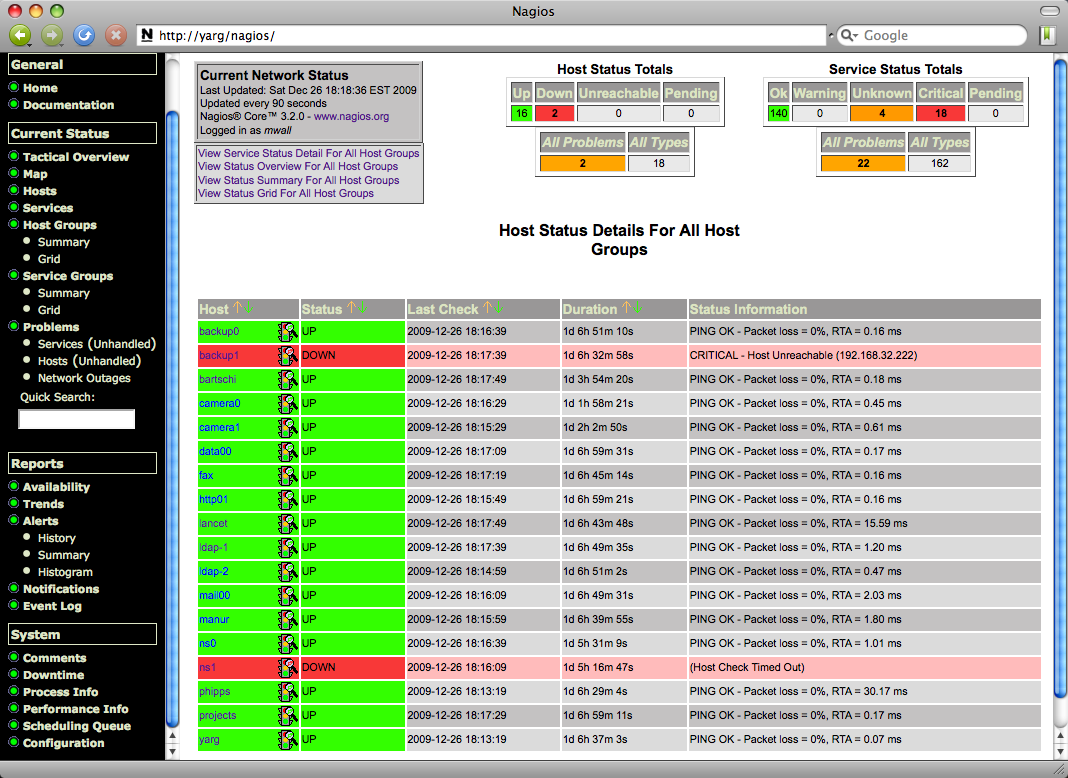View service details icon for backup1
This screenshot has width=1068, height=778.
(x=288, y=355)
